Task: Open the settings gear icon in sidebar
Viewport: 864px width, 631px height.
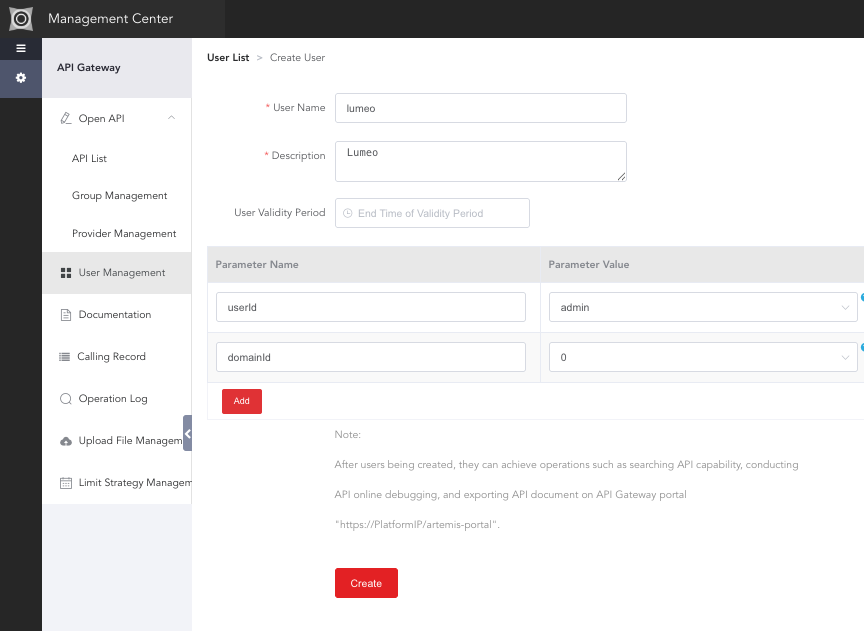Action: (x=21, y=78)
